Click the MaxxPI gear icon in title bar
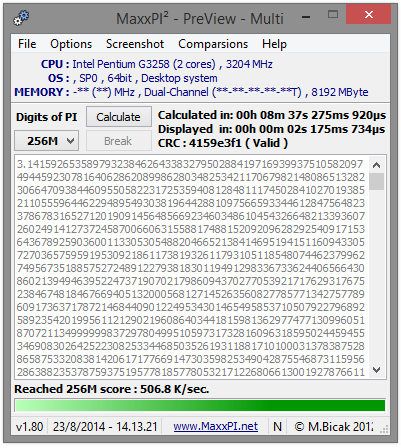The image size is (401, 448). (x=21, y=18)
